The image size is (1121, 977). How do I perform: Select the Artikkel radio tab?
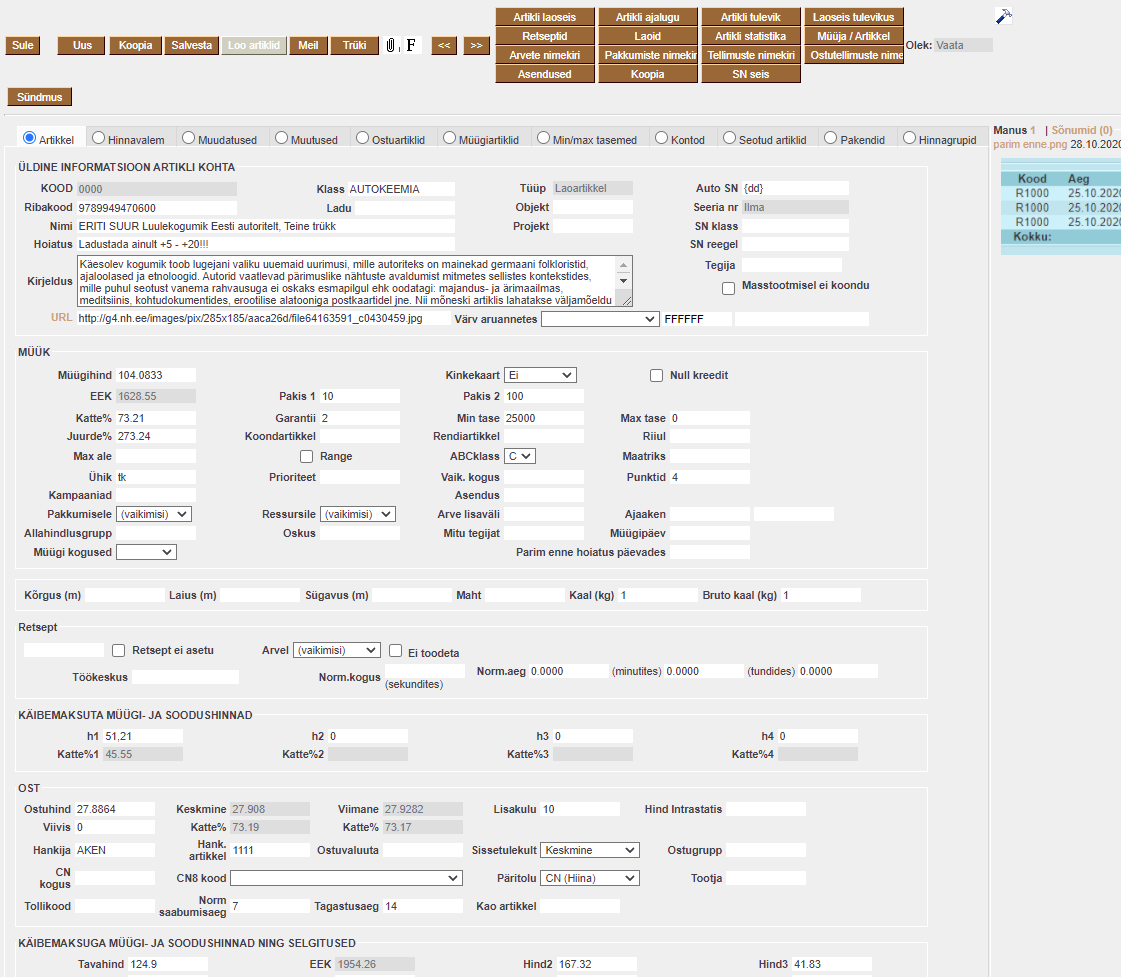pyautogui.click(x=29, y=138)
